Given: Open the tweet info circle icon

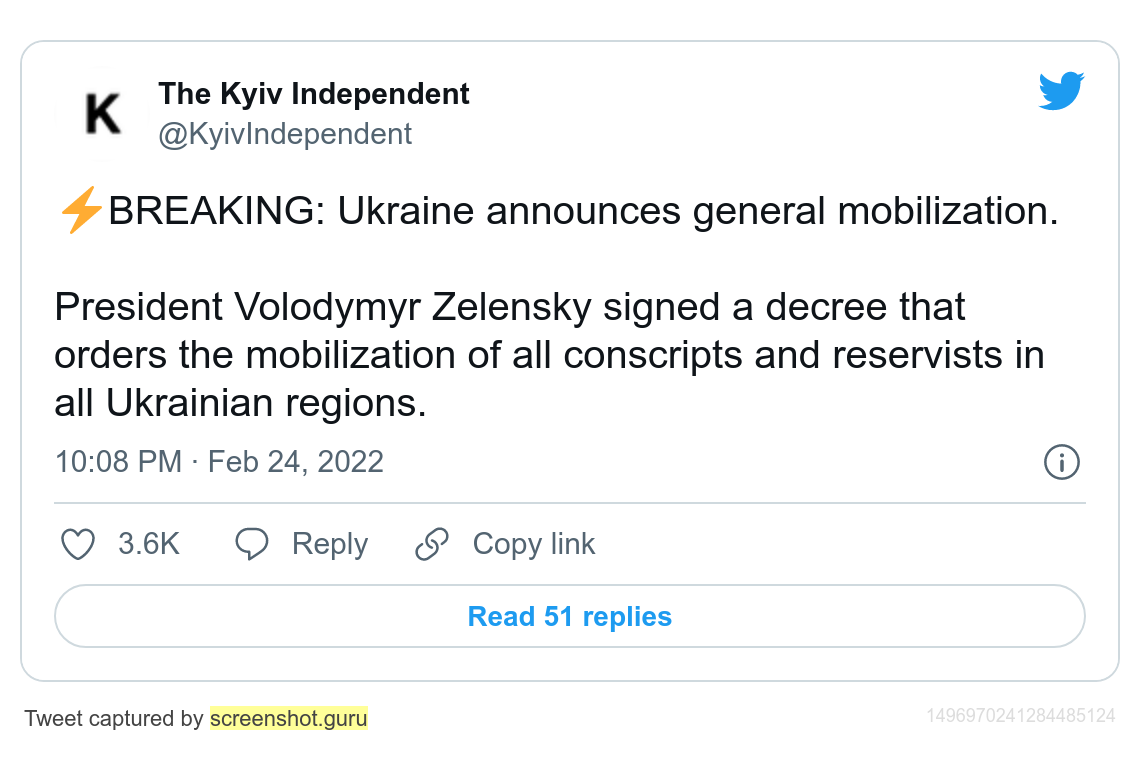Looking at the screenshot, I should 1061,462.
